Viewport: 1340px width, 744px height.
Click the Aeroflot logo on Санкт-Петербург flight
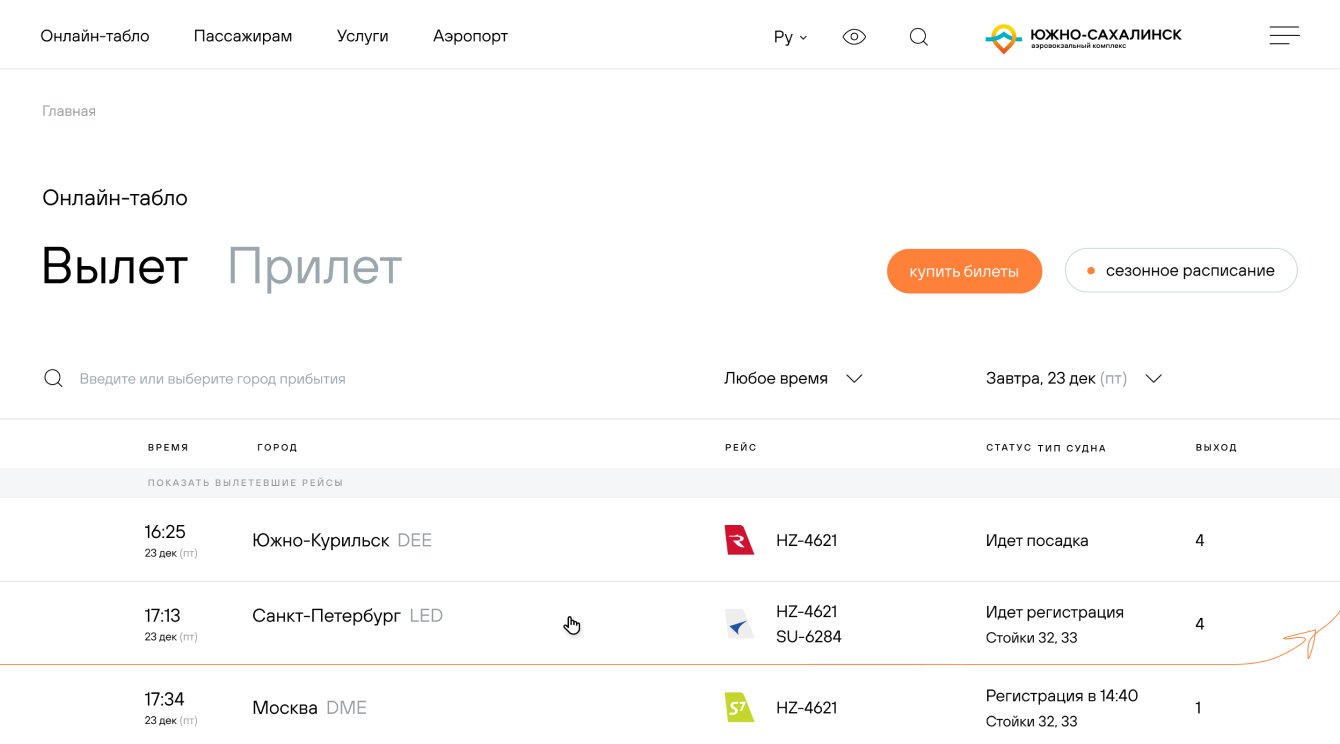739,624
